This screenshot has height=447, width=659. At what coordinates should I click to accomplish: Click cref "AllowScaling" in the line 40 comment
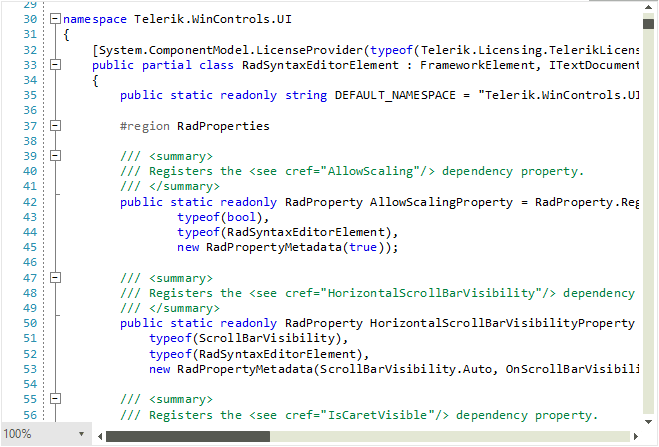374,171
